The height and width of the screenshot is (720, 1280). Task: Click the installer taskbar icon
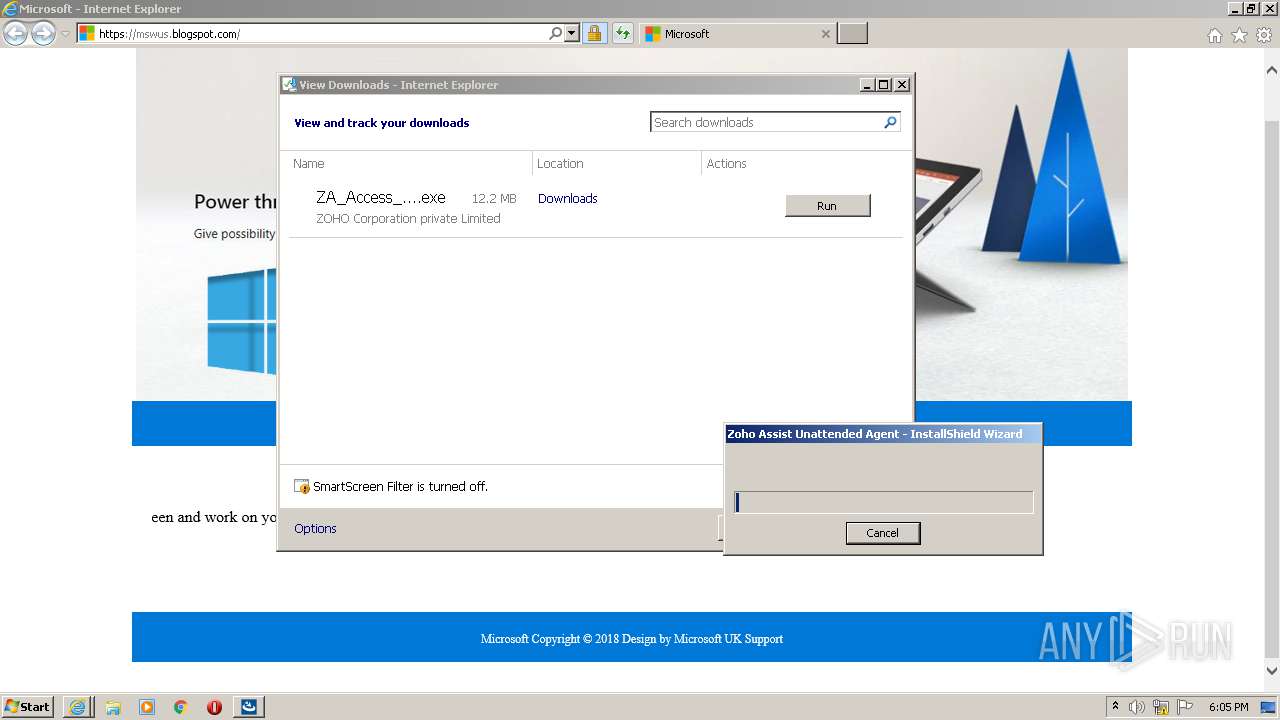click(249, 707)
